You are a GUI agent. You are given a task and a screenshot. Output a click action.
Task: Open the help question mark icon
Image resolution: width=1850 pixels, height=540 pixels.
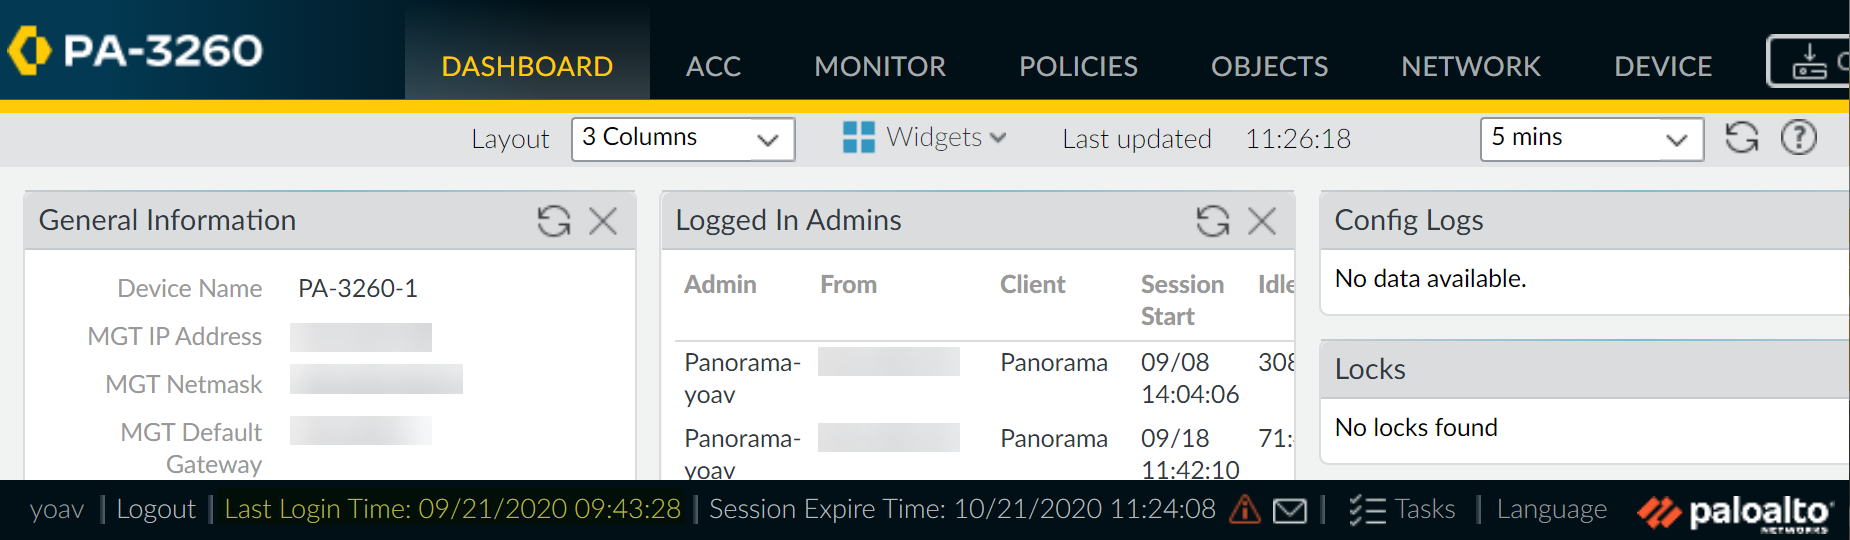(1798, 138)
